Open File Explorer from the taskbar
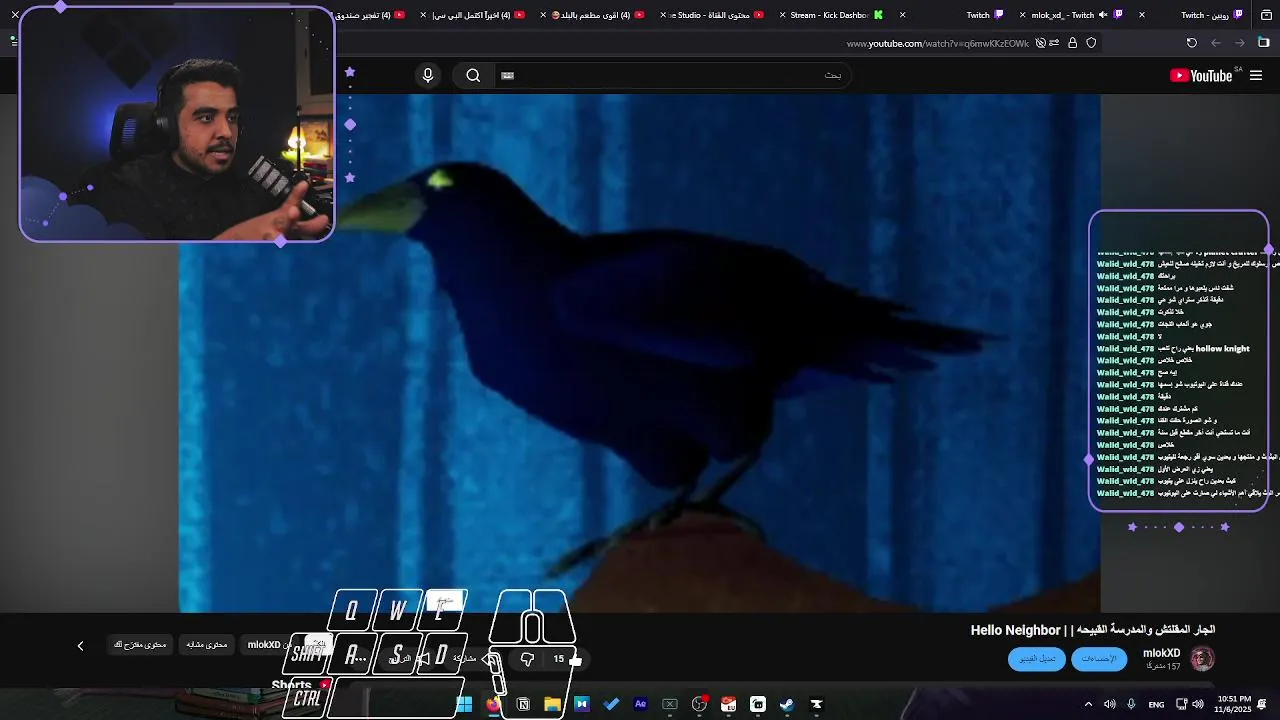This screenshot has width=1280, height=720. (x=552, y=704)
